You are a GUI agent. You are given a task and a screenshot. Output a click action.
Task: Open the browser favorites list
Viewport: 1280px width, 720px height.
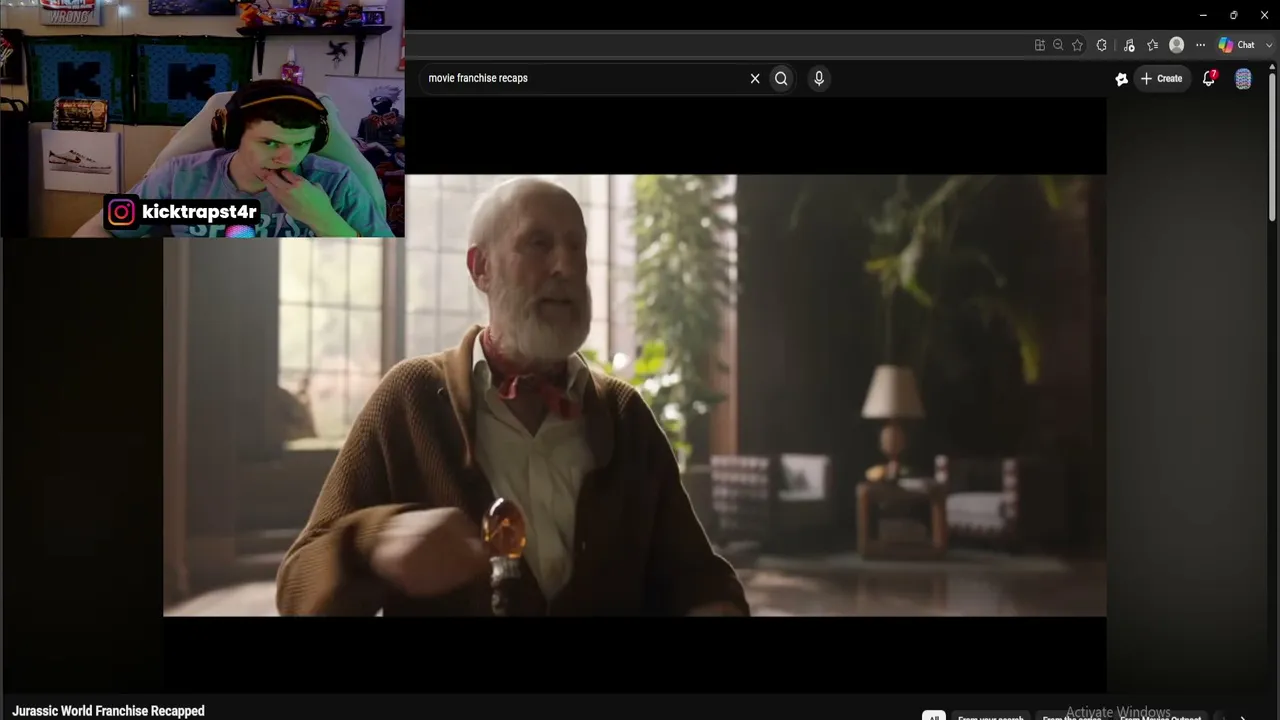[1153, 45]
